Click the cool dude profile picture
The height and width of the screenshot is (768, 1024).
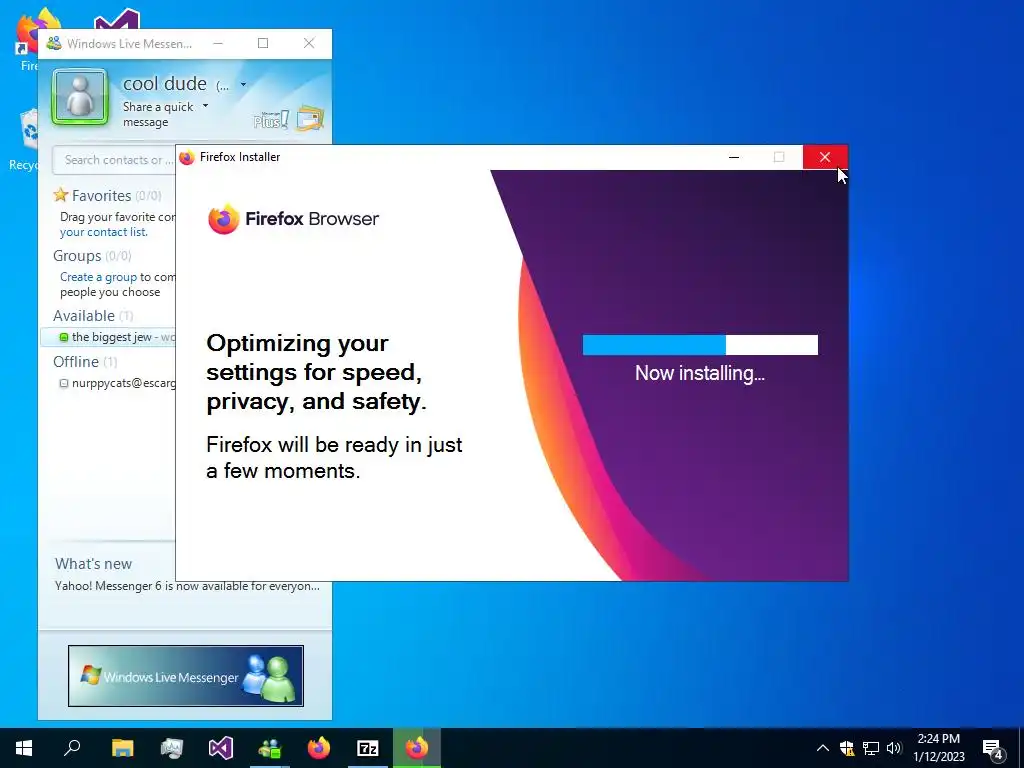click(80, 97)
